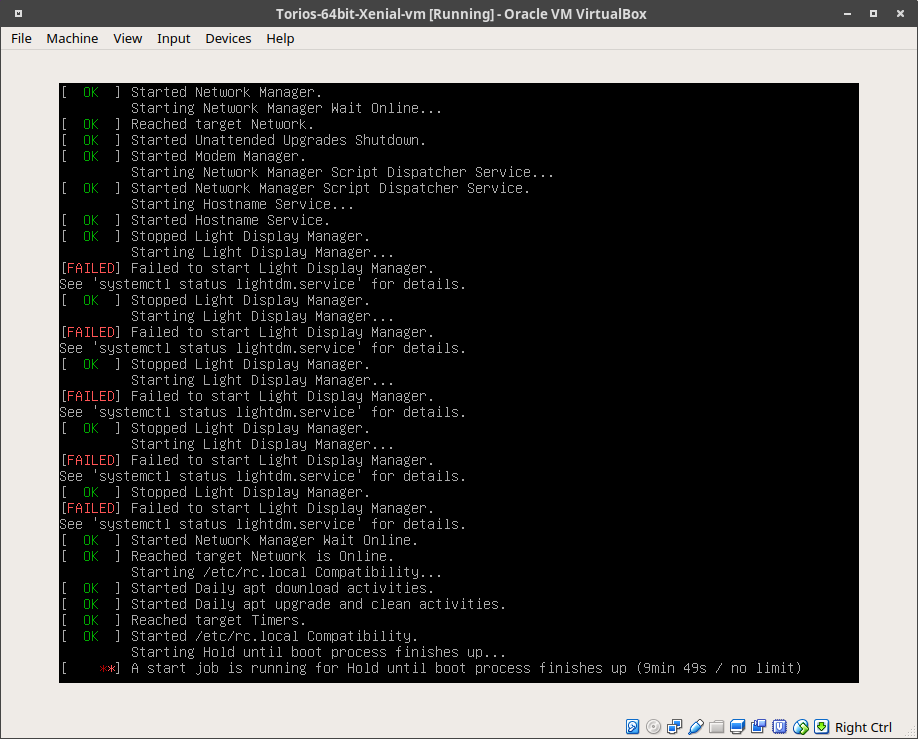Click the display monitor status icon
This screenshot has width=918, height=739.
pos(738,727)
